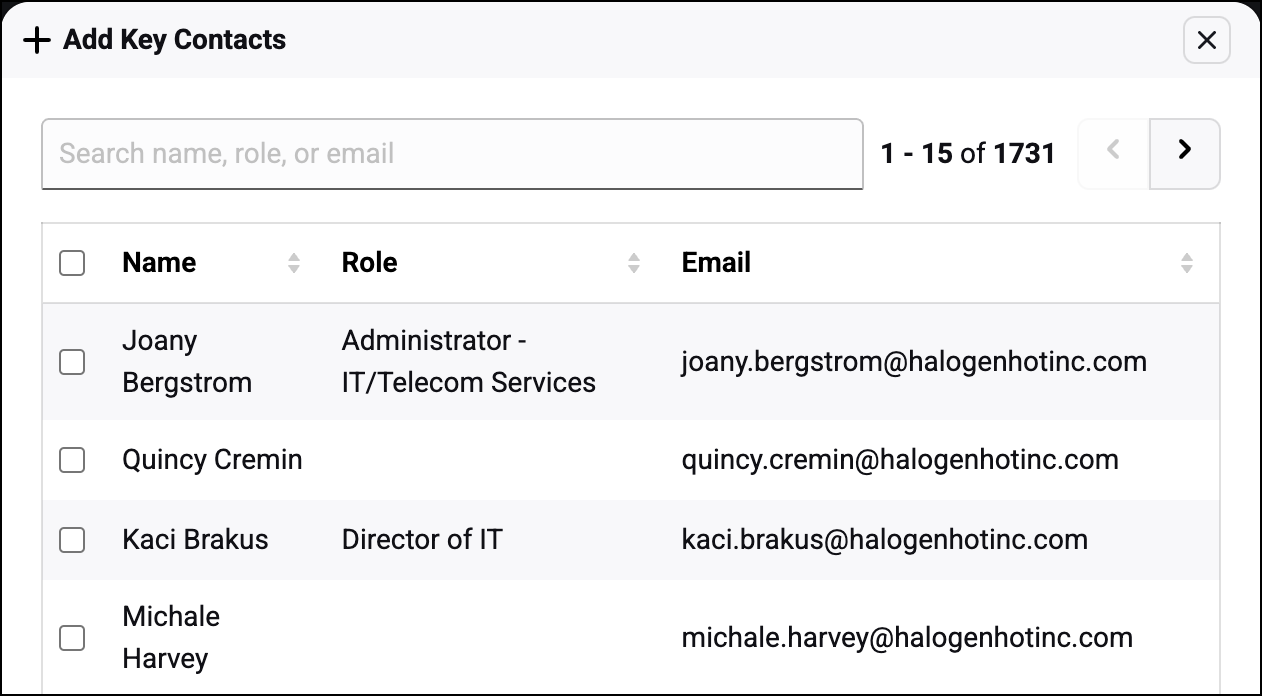
Task: Click the name Quincy Cremin
Action: pyautogui.click(x=212, y=460)
